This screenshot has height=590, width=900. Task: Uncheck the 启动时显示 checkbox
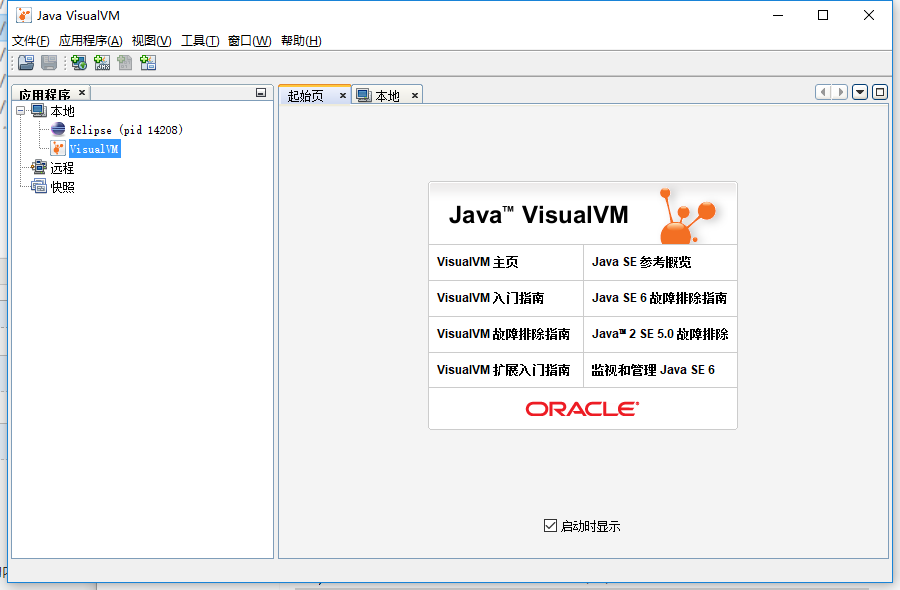point(550,525)
